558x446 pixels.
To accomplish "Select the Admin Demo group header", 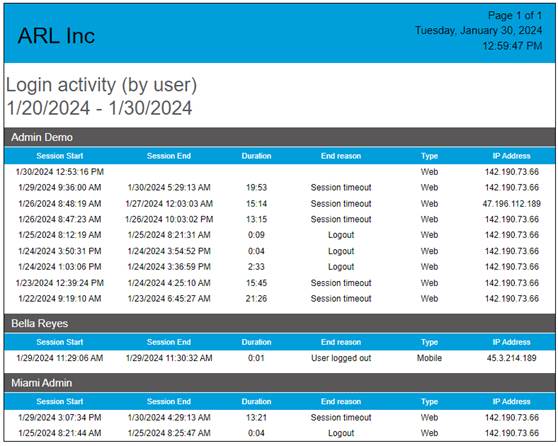I will point(279,137).
